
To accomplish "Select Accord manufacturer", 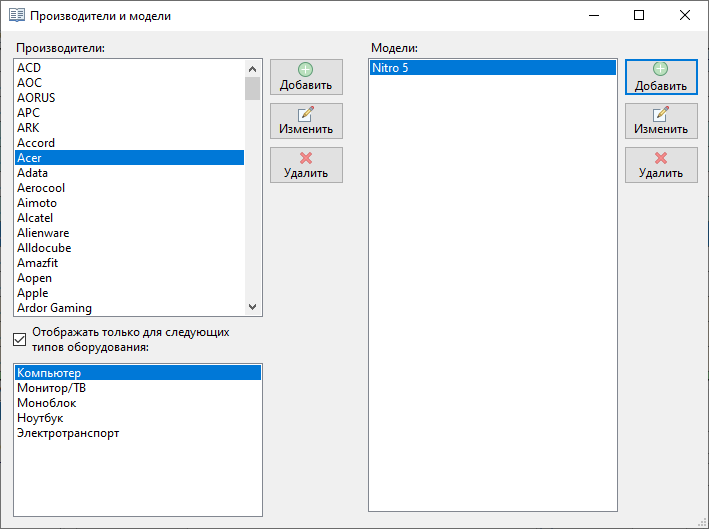I will click(x=129, y=143).
